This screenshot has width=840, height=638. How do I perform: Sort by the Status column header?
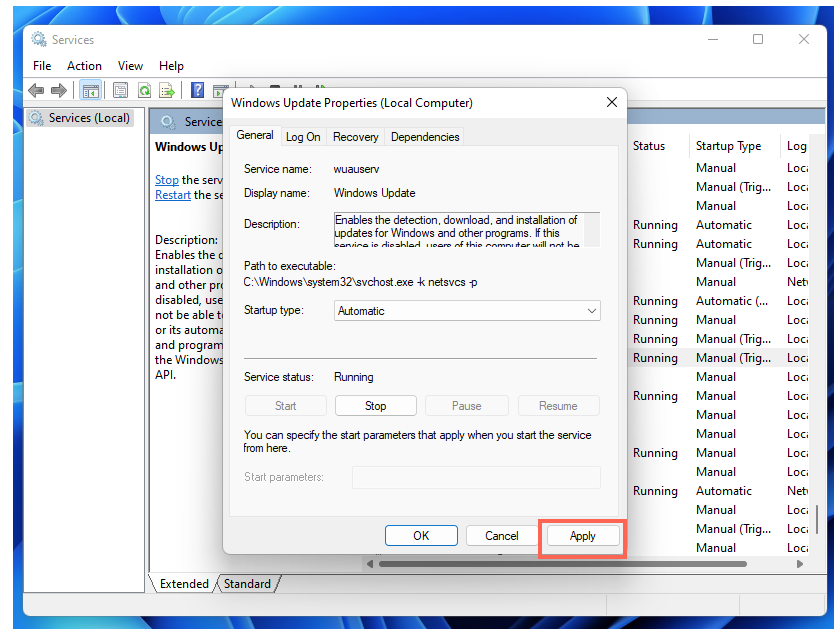649,146
